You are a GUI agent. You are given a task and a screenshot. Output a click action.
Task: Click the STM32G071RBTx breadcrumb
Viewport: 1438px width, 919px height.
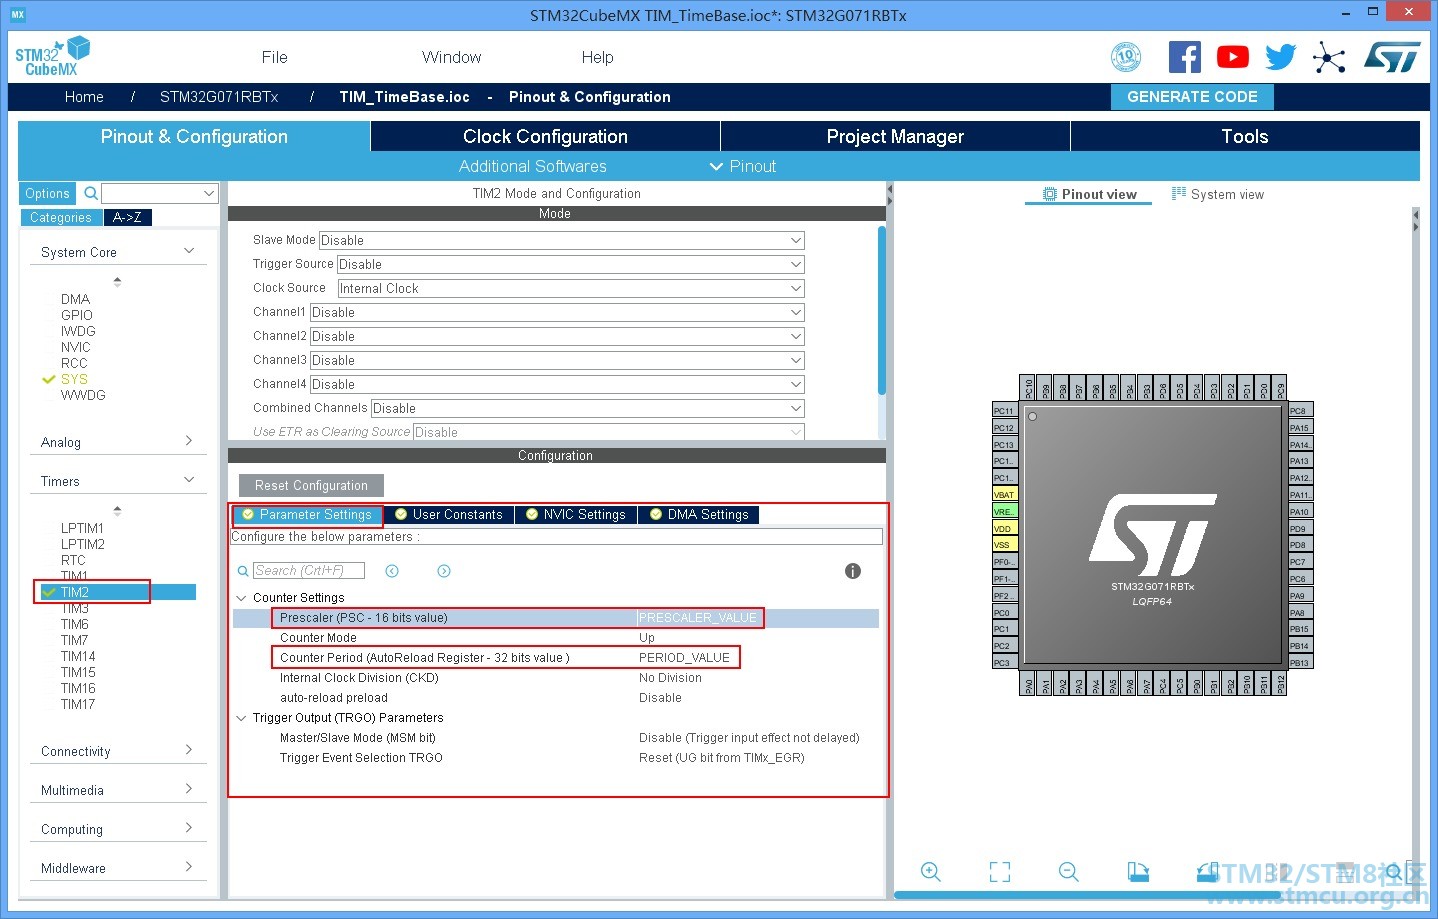tap(219, 97)
